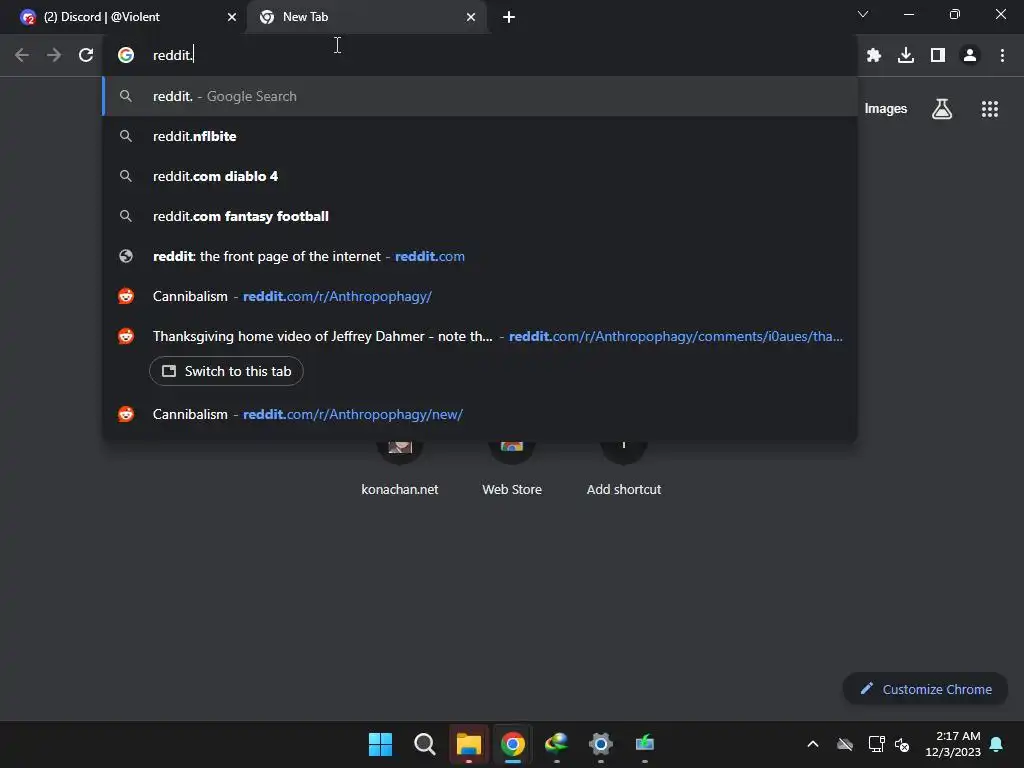Open the Extensions puzzle icon
Image resolution: width=1024 pixels, height=768 pixels.
(874, 56)
